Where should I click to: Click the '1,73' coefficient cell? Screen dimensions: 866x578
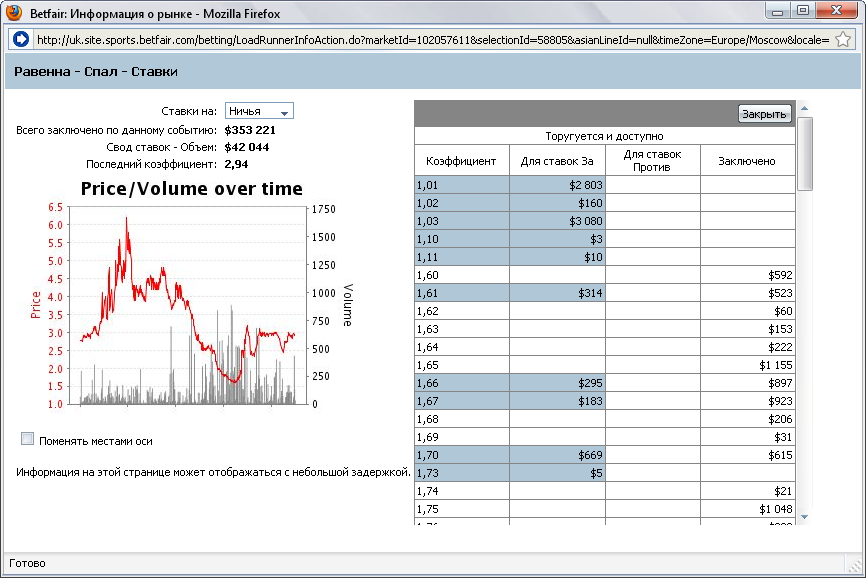pyautogui.click(x=462, y=473)
